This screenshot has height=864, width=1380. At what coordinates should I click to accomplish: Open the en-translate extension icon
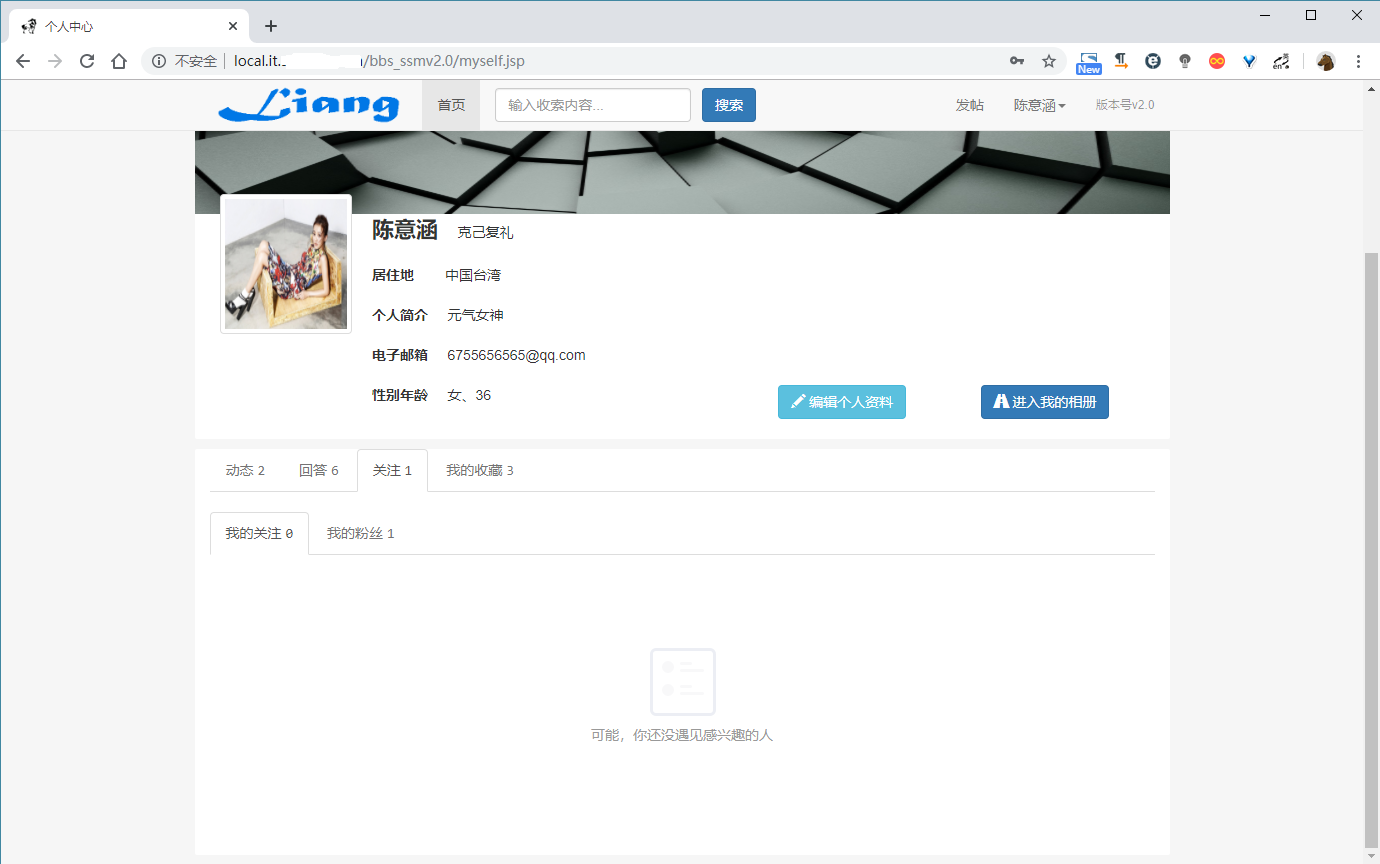(x=1281, y=61)
